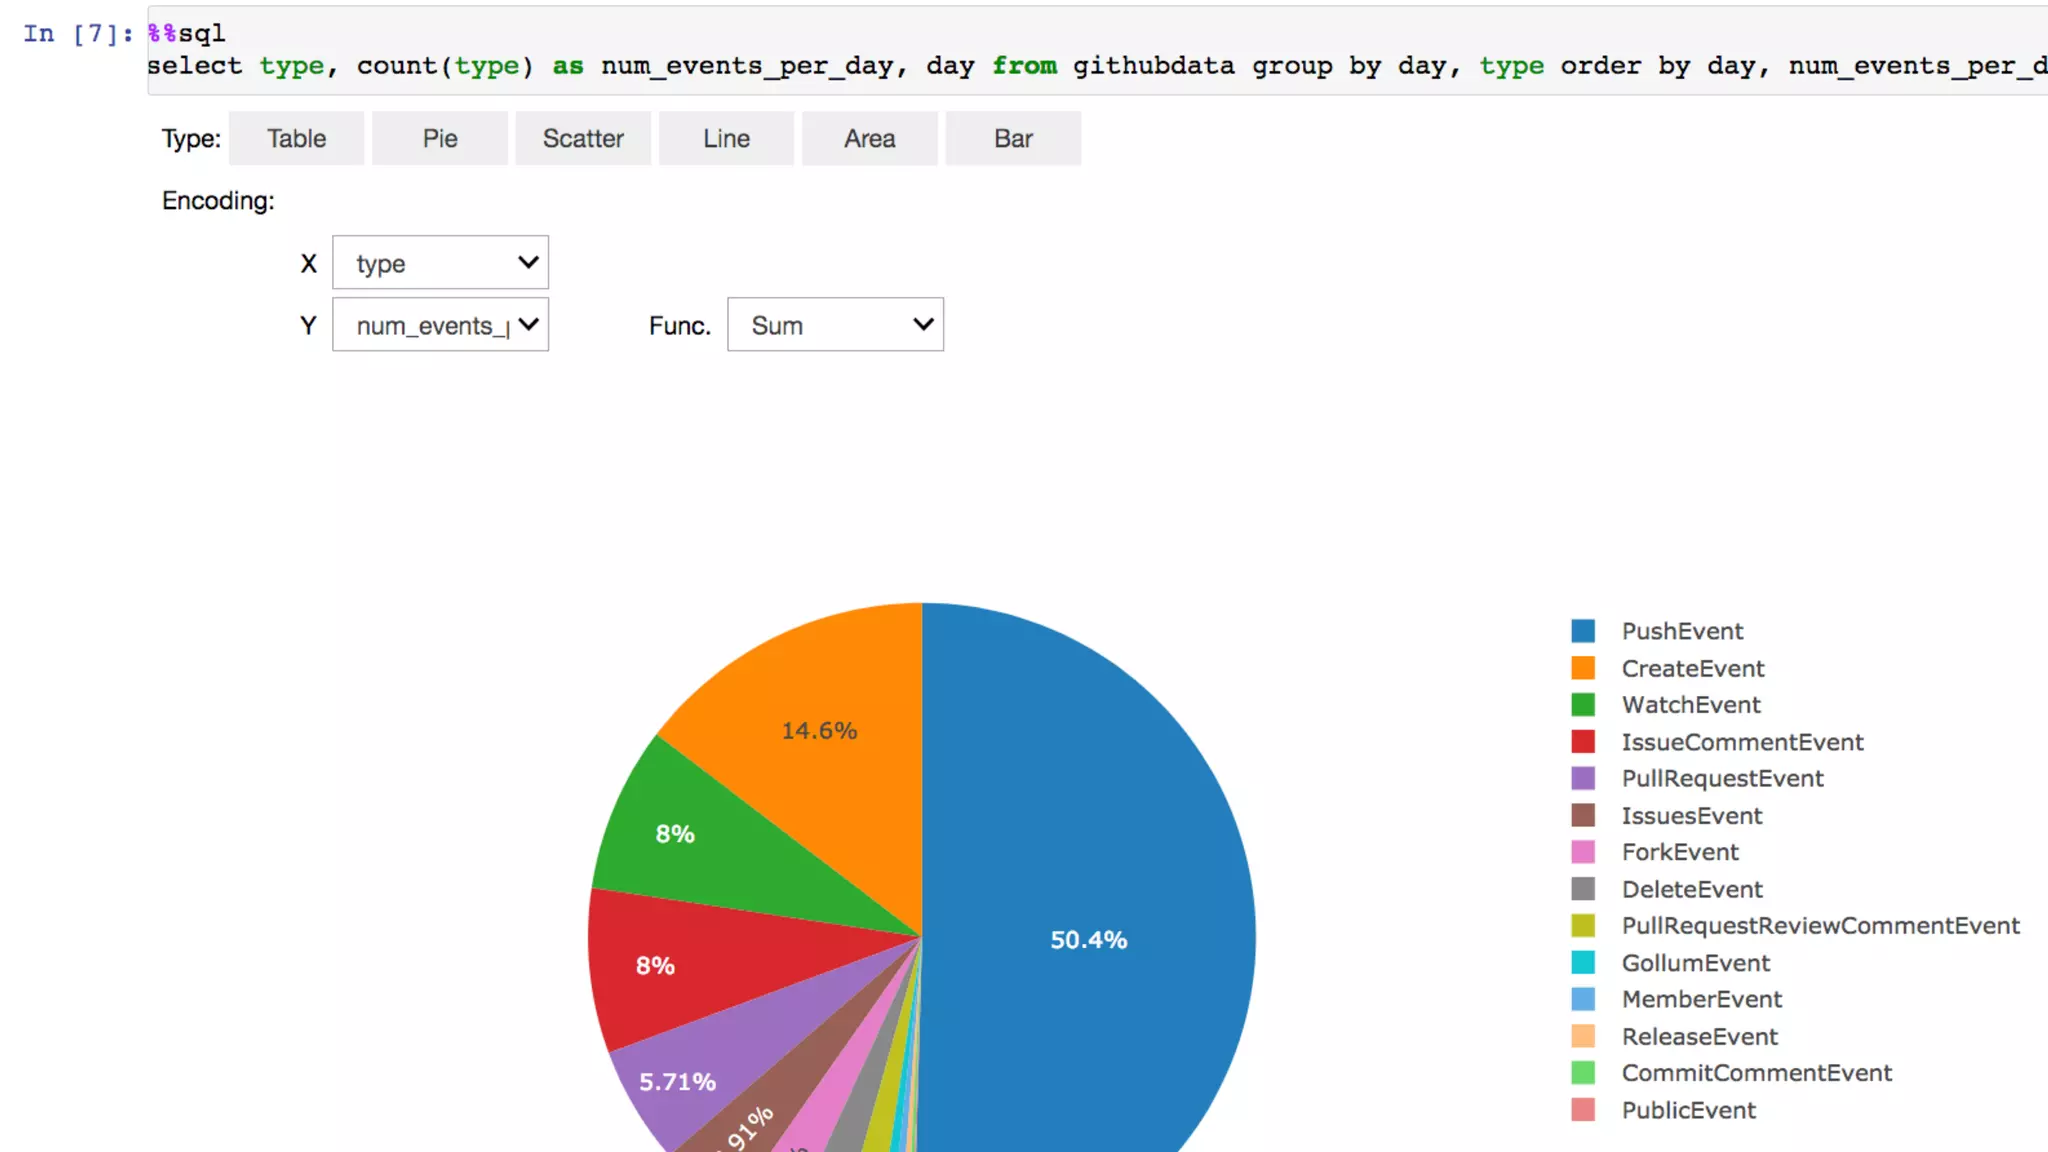Expand the Func. Sum dropdown
Viewport: 2048px width, 1152px height.
coord(835,325)
